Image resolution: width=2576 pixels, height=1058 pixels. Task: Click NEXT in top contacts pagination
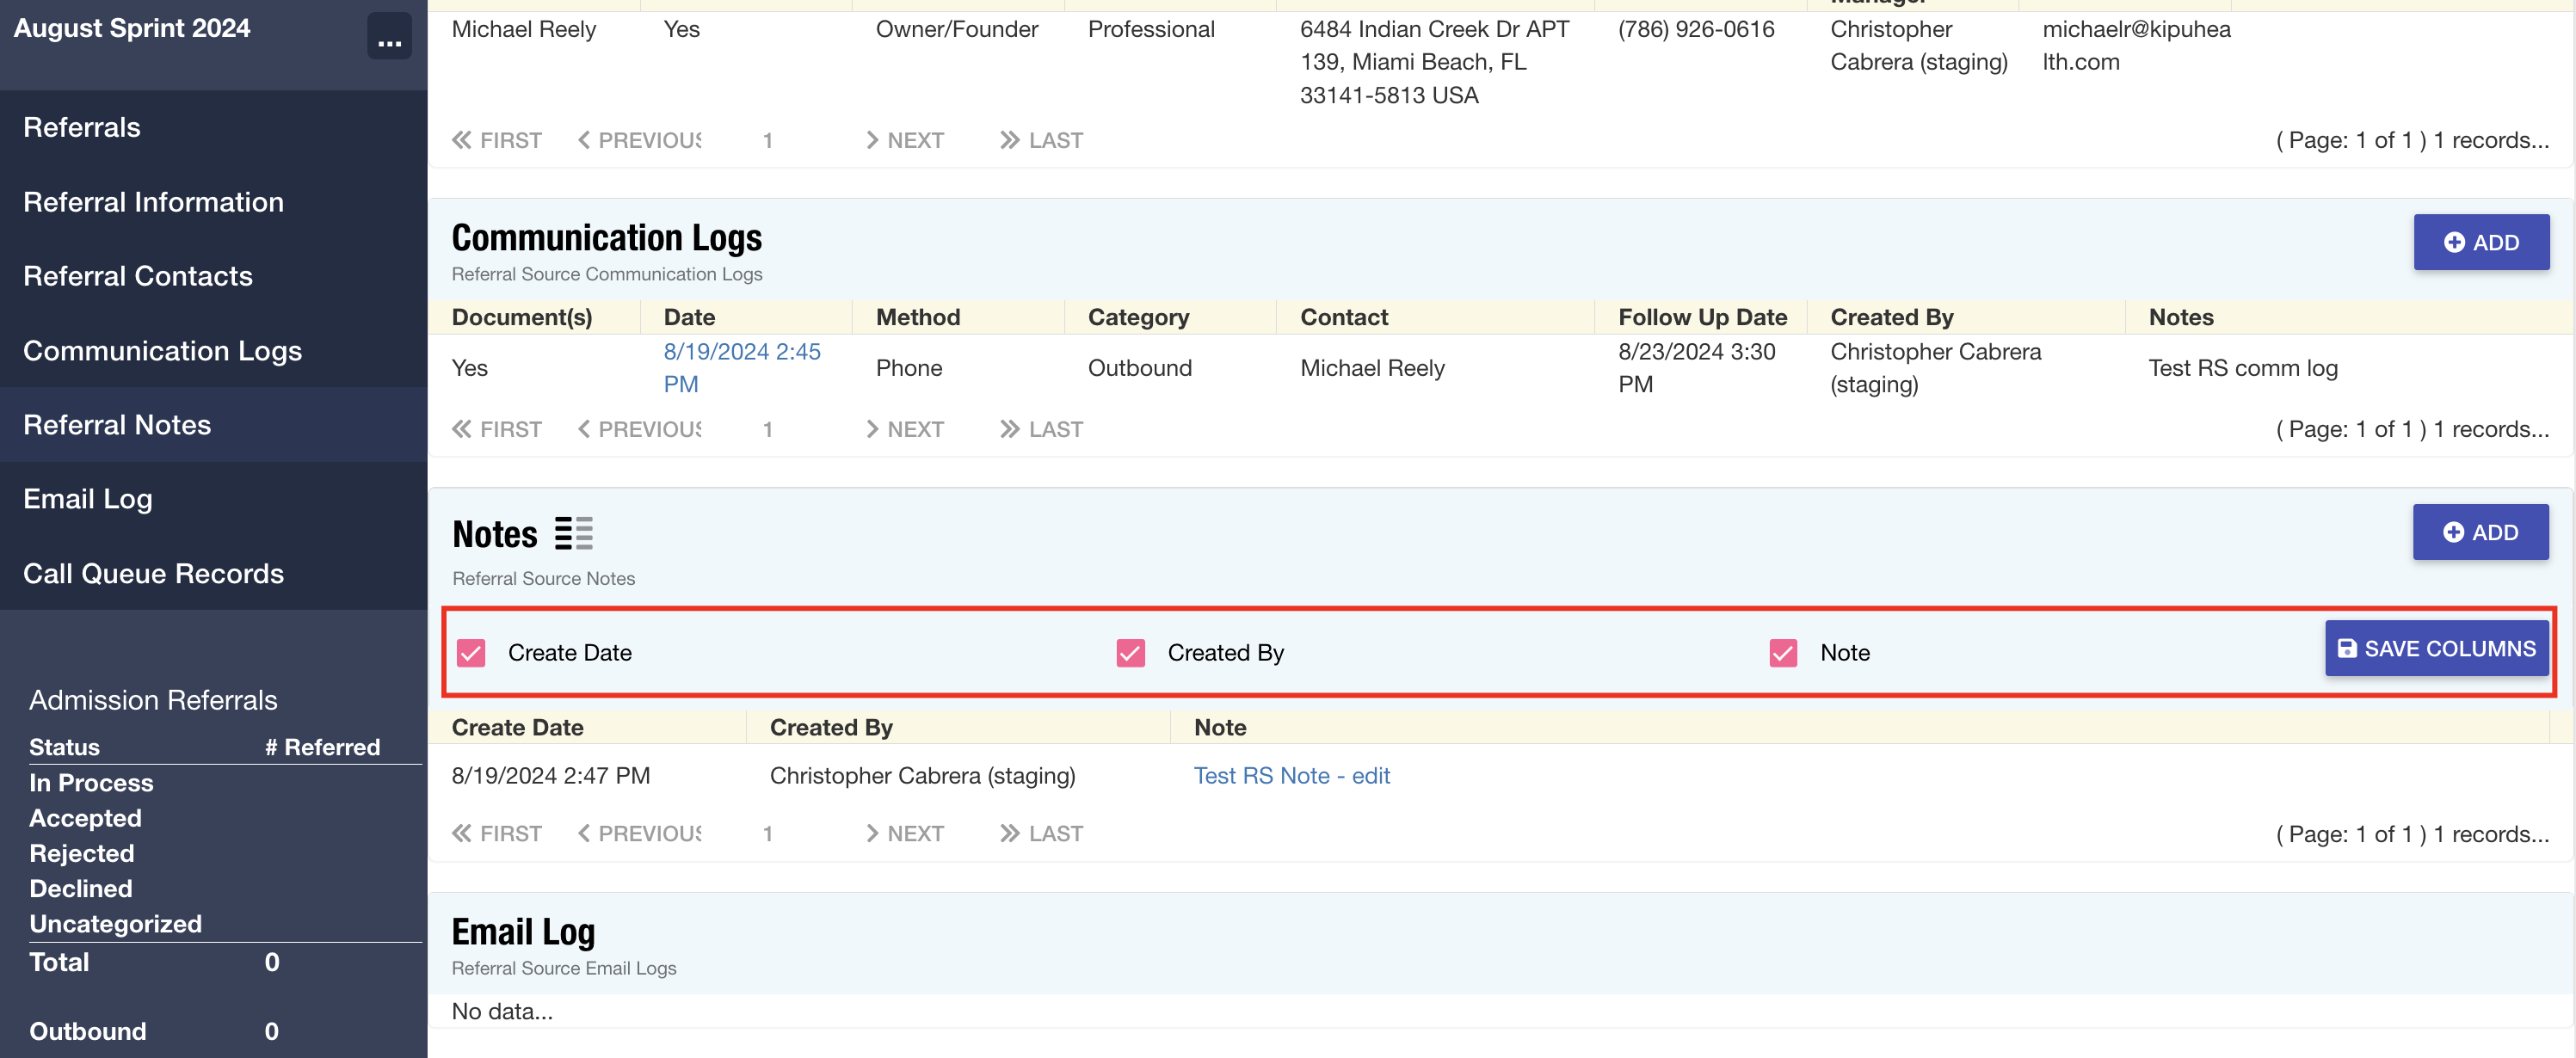905,140
